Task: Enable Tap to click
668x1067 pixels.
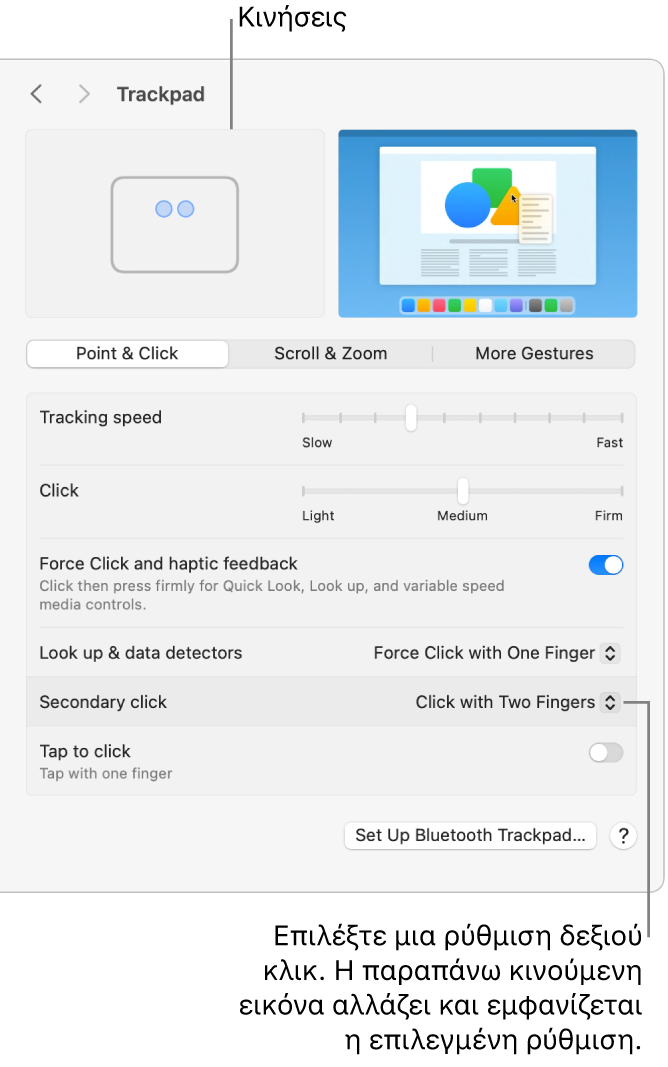Action: [x=605, y=753]
